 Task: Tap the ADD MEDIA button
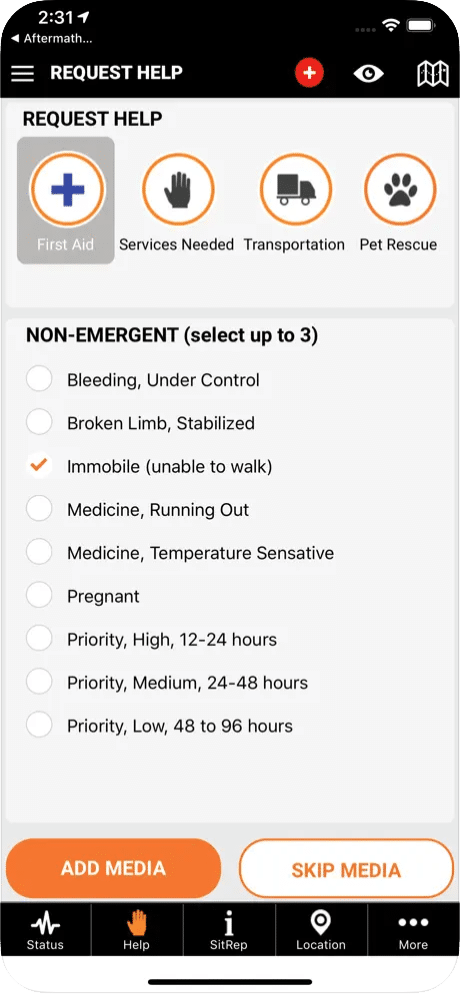coord(113,868)
